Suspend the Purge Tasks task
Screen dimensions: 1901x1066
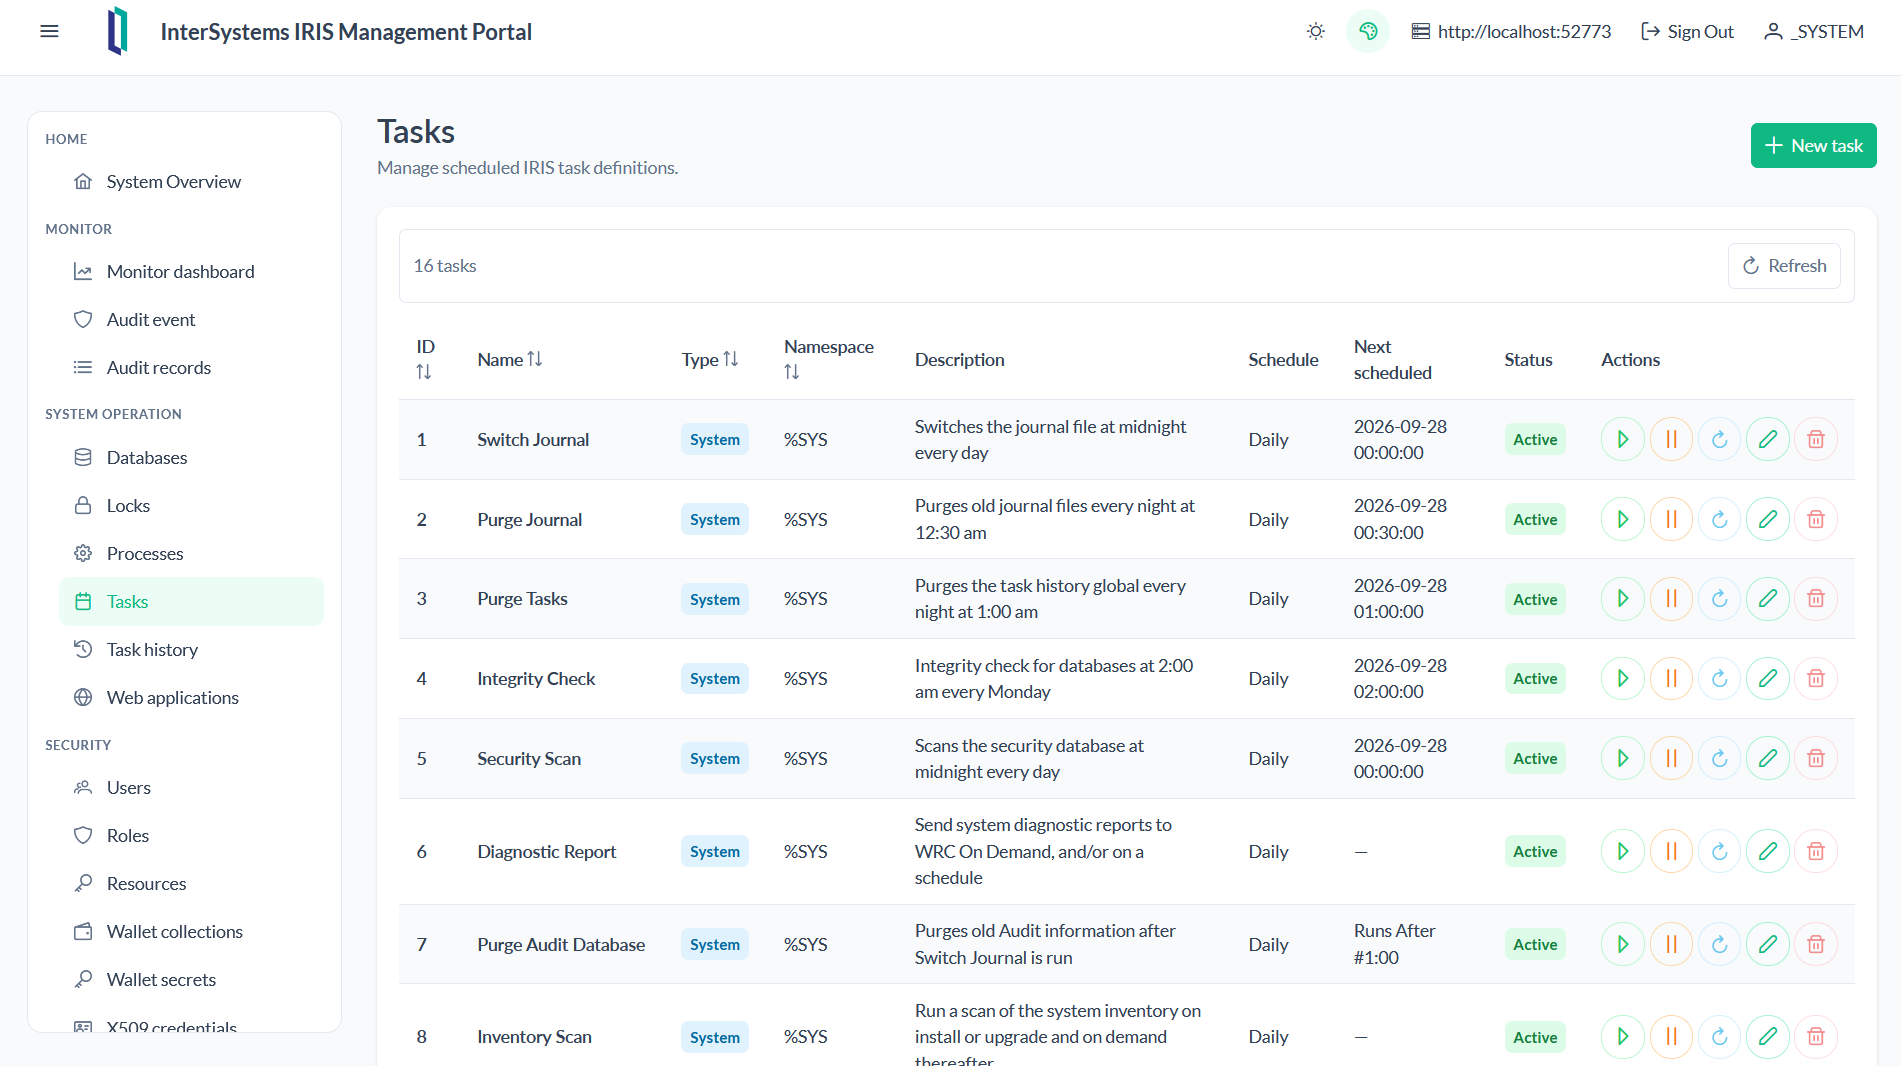click(1671, 599)
